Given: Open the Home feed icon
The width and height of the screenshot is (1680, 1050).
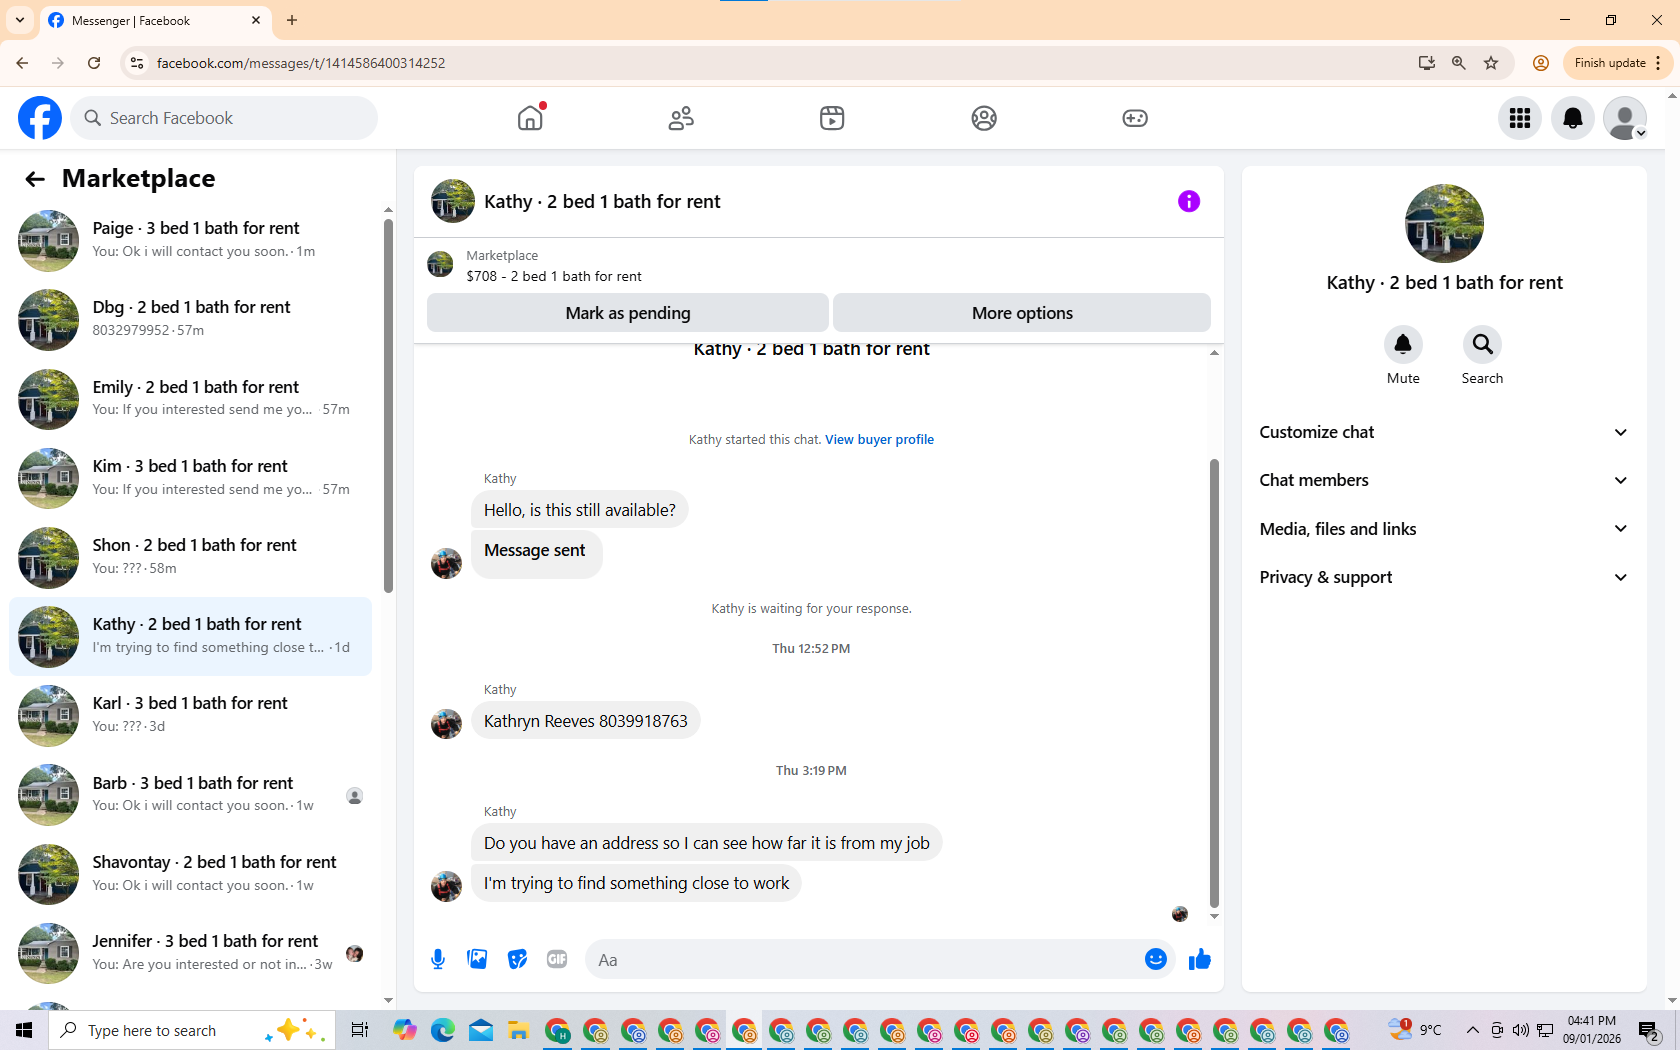Looking at the screenshot, I should 530,118.
